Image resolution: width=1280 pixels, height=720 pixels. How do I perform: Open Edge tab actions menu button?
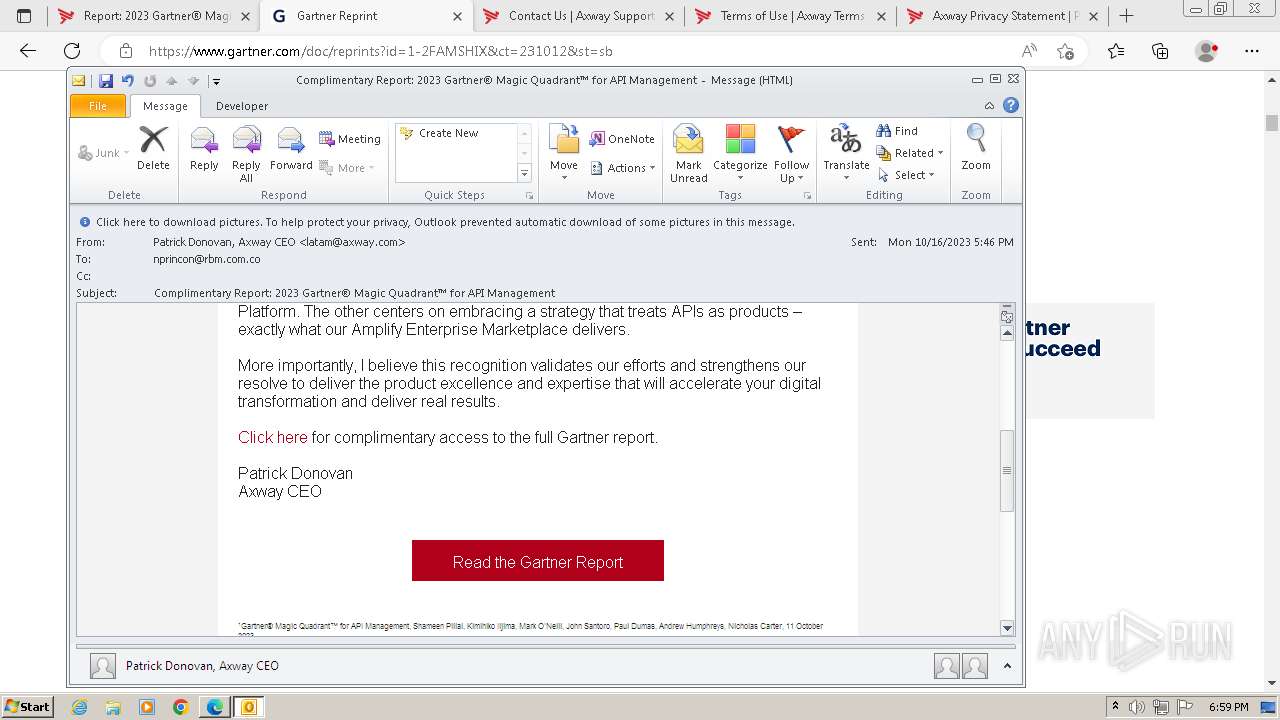[24, 16]
